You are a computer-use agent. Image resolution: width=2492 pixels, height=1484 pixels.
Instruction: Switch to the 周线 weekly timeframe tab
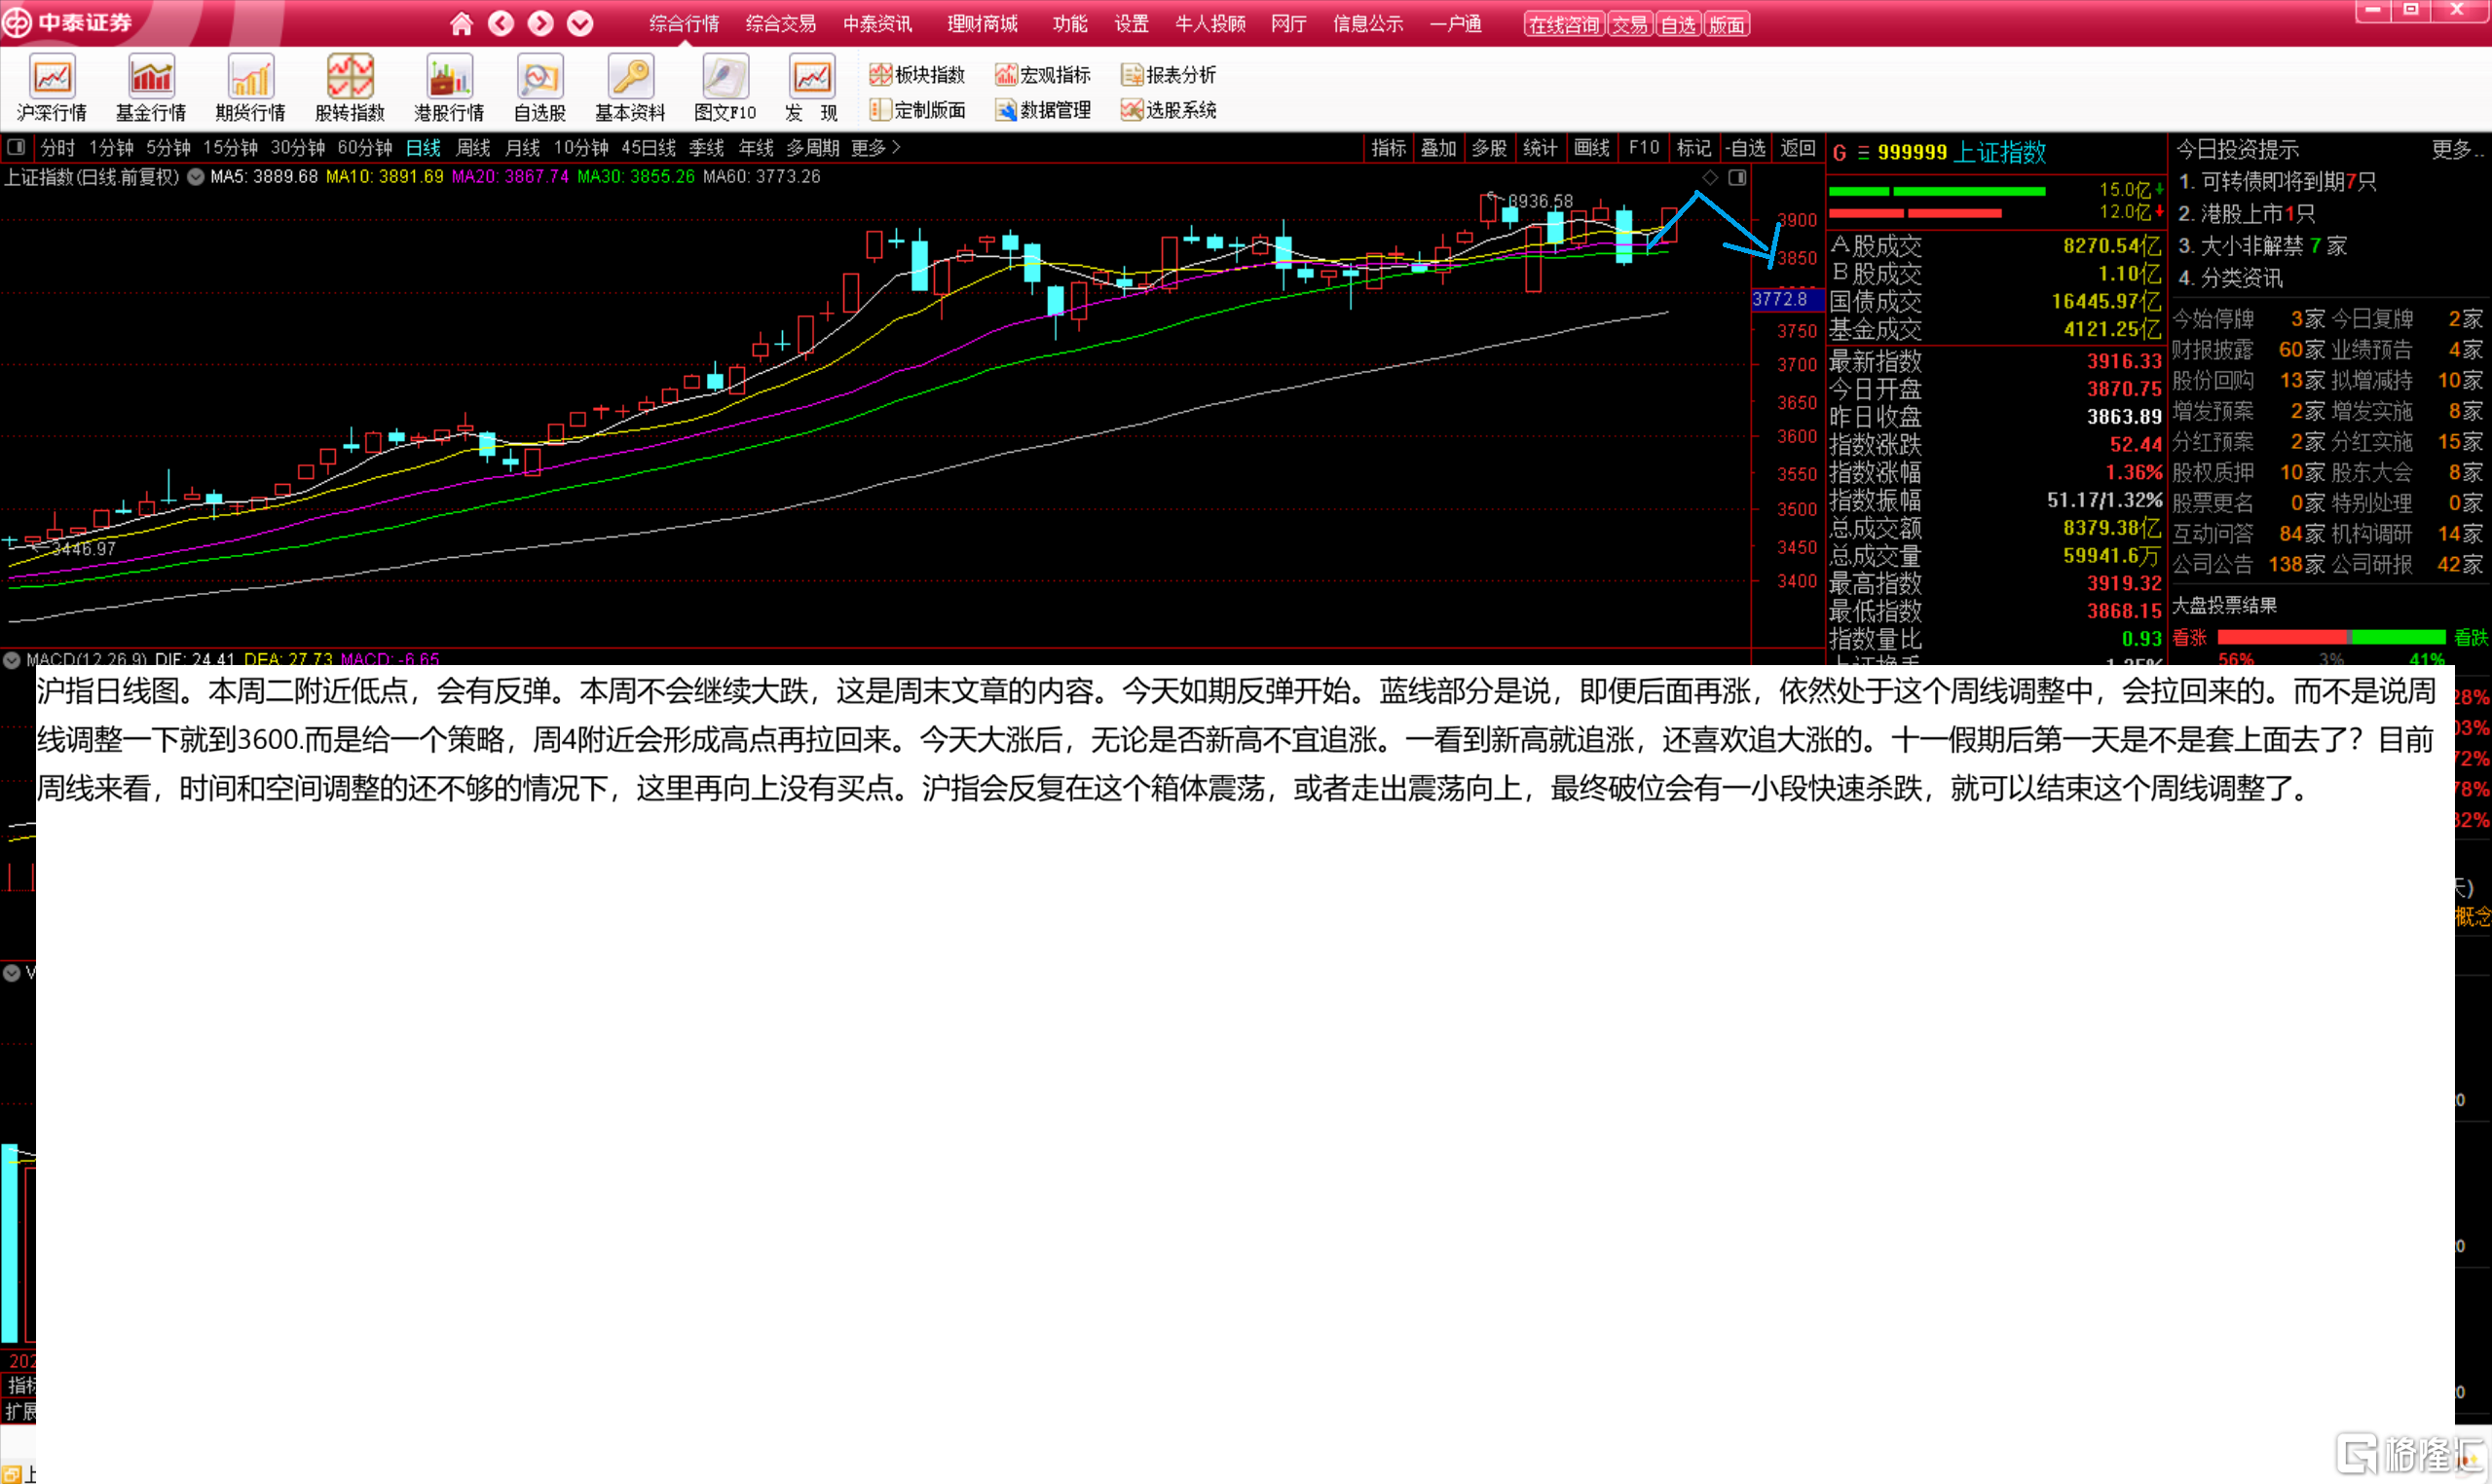(473, 148)
